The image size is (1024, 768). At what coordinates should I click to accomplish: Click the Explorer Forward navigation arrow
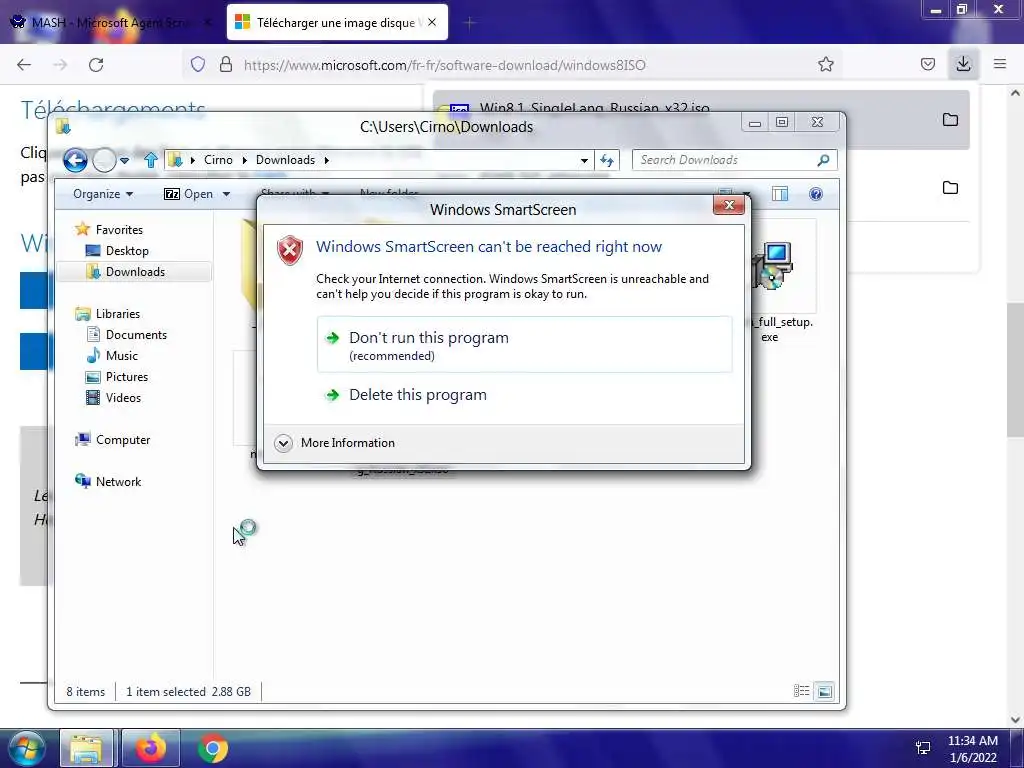click(104, 160)
